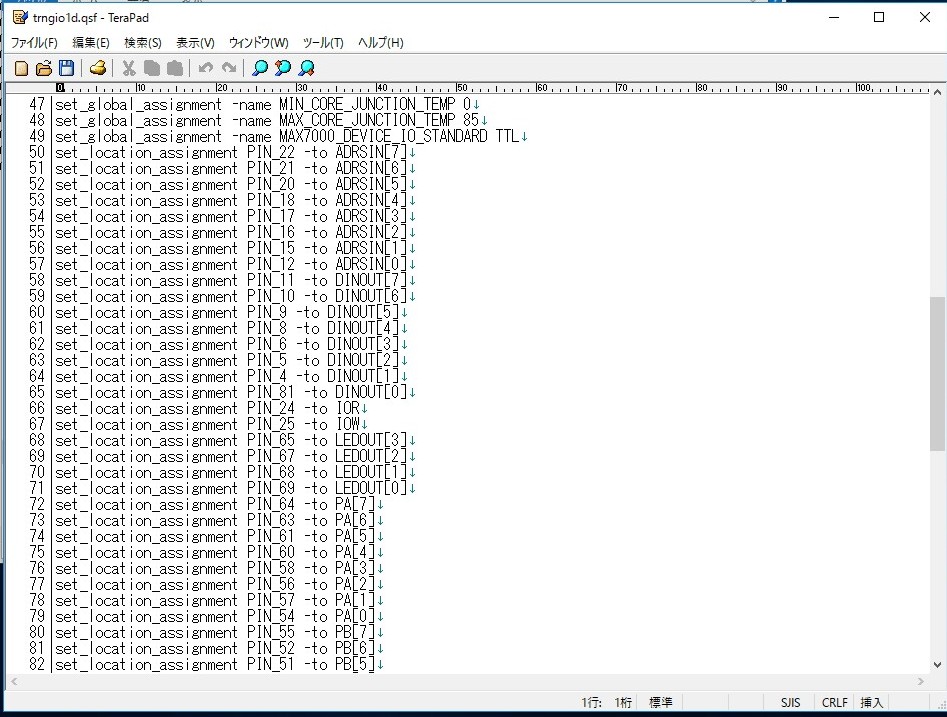The height and width of the screenshot is (717, 947).
Task: Click the line assigning PIN_55 to PB[7]
Action: click(216, 632)
